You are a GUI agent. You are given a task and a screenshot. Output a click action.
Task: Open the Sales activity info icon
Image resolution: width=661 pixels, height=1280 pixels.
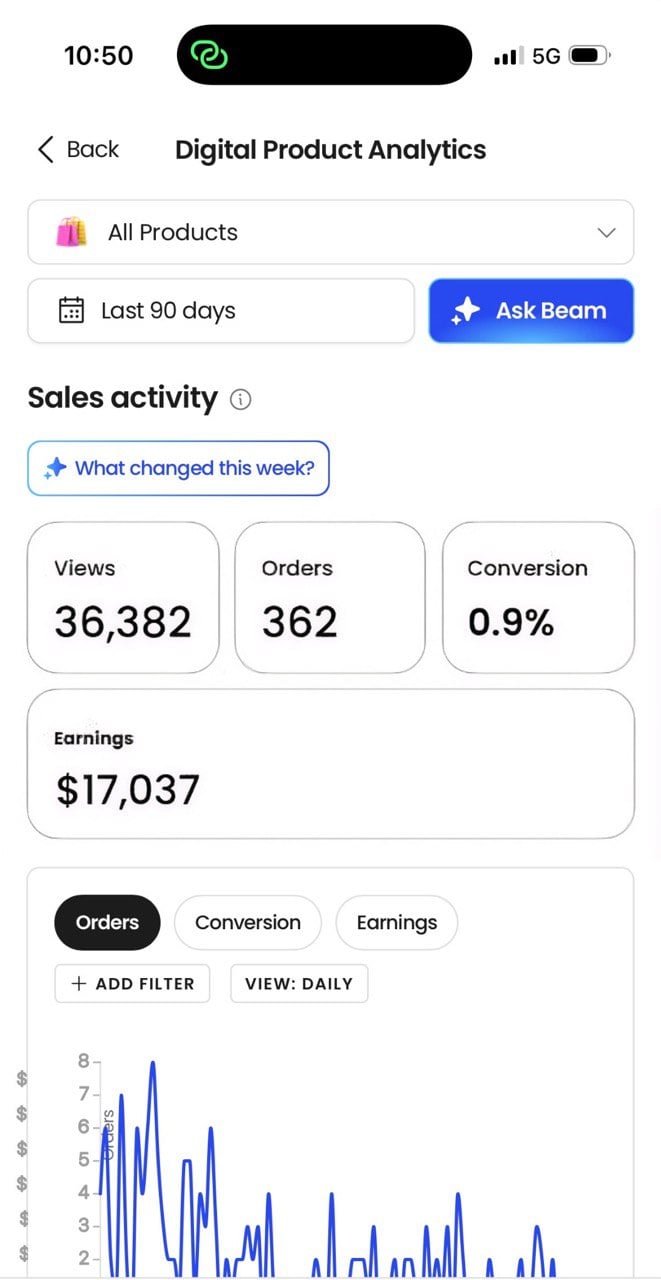point(240,400)
